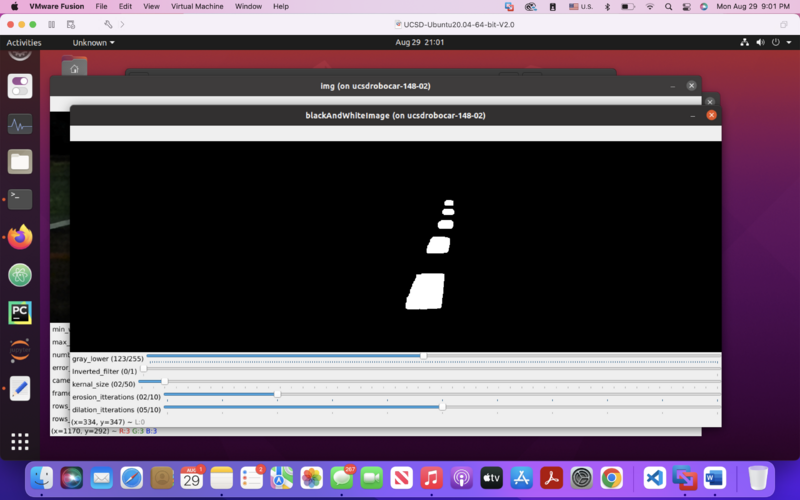Open Jupyter from the Ubuntu dock
This screenshot has width=800, height=500.
(x=20, y=351)
